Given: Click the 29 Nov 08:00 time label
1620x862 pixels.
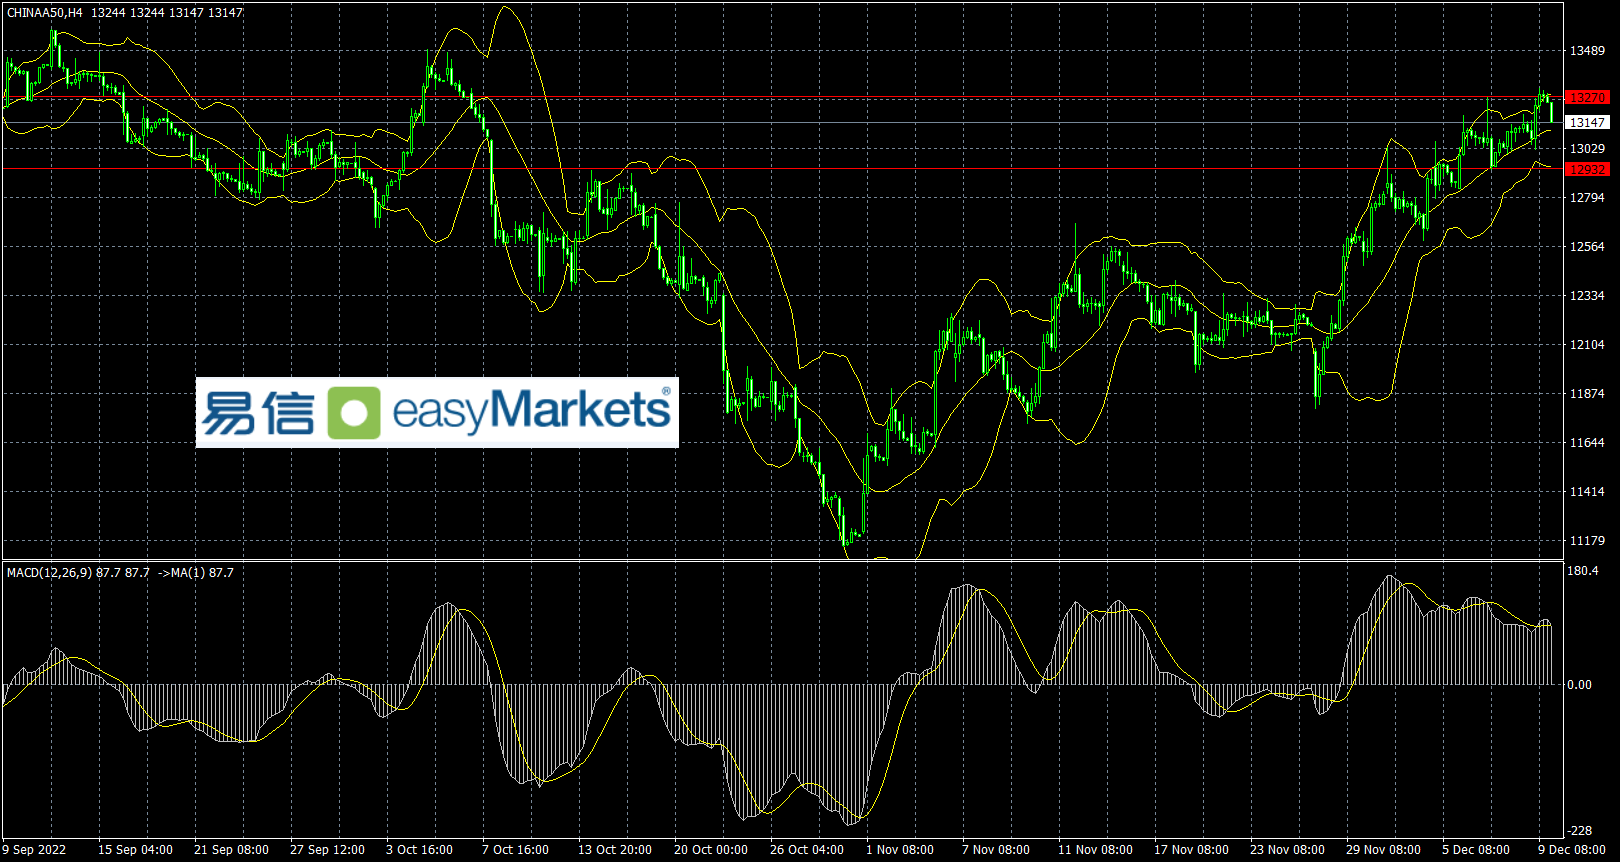Looking at the screenshot, I should click(1383, 850).
